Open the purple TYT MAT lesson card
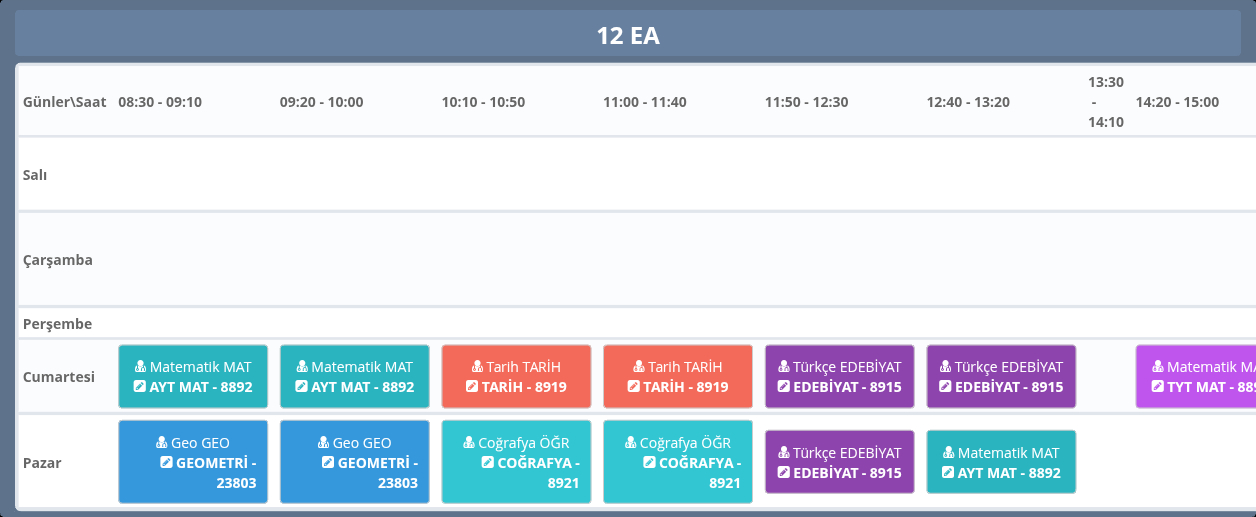Image resolution: width=1256 pixels, height=517 pixels. (x=1195, y=377)
